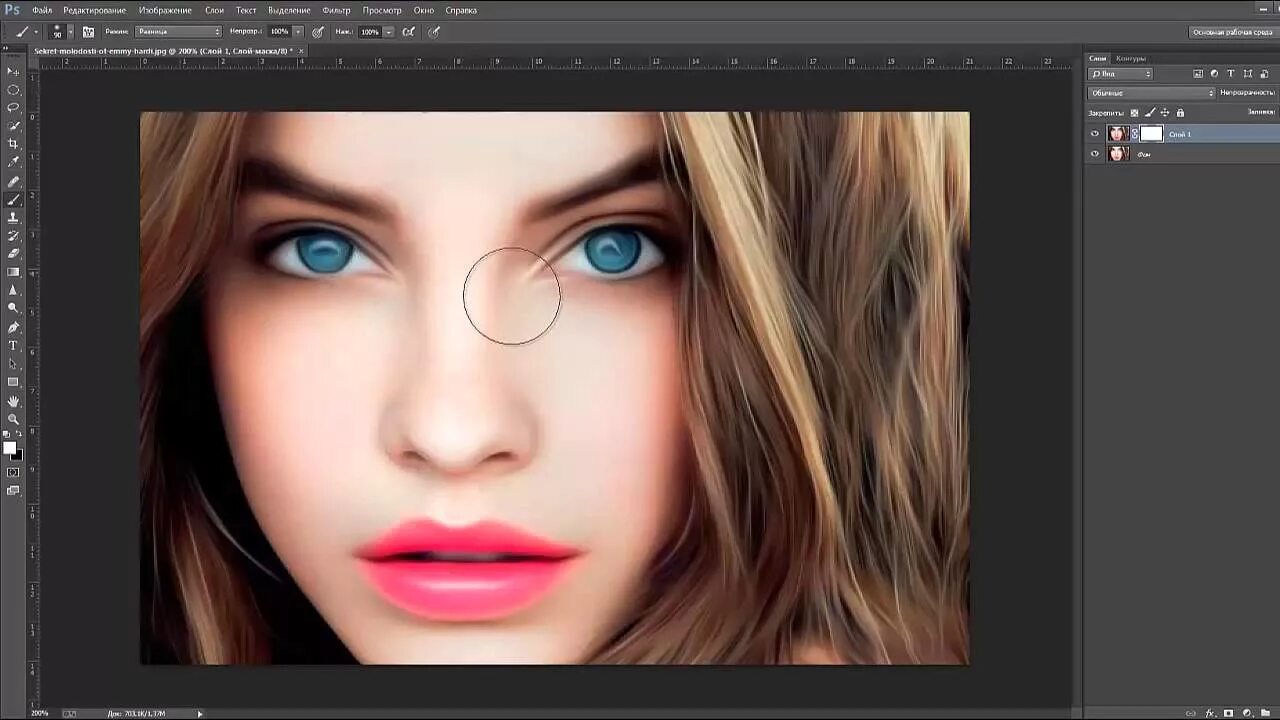The height and width of the screenshot is (720, 1280).
Task: Open layer filter type dropdown
Action: (1121, 74)
